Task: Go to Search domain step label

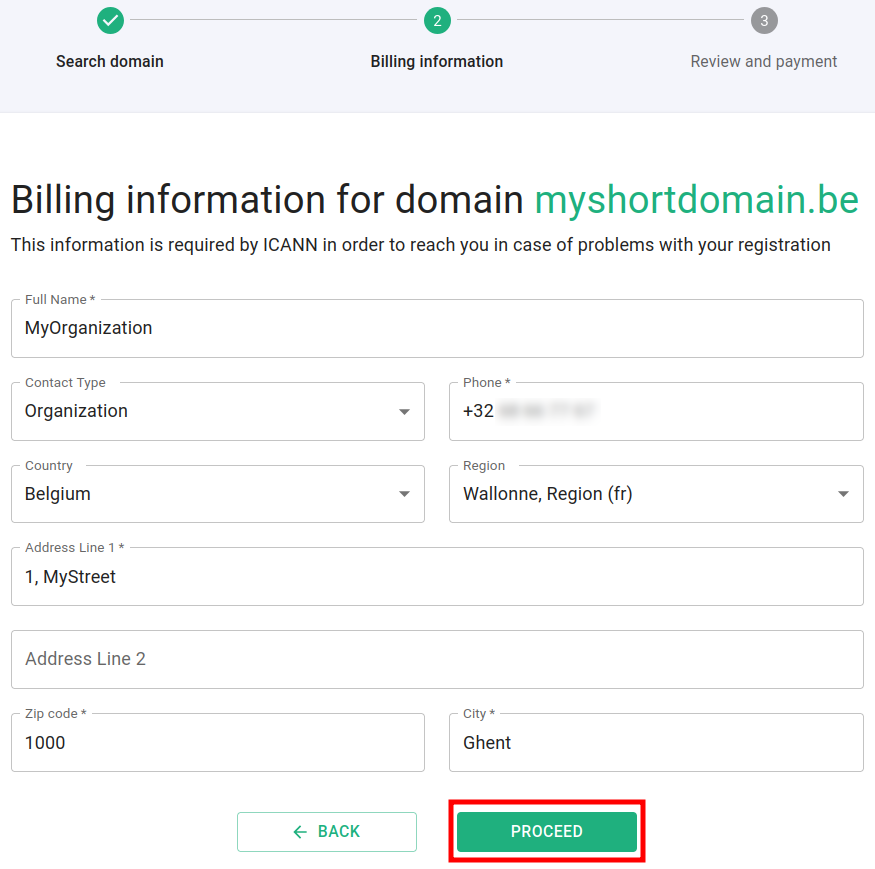Action: pos(110,61)
